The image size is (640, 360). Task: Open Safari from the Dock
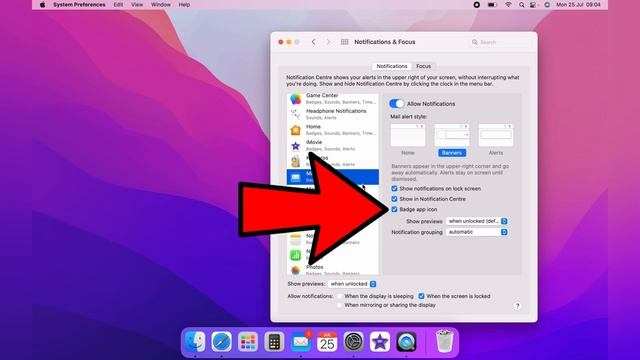[222, 341]
